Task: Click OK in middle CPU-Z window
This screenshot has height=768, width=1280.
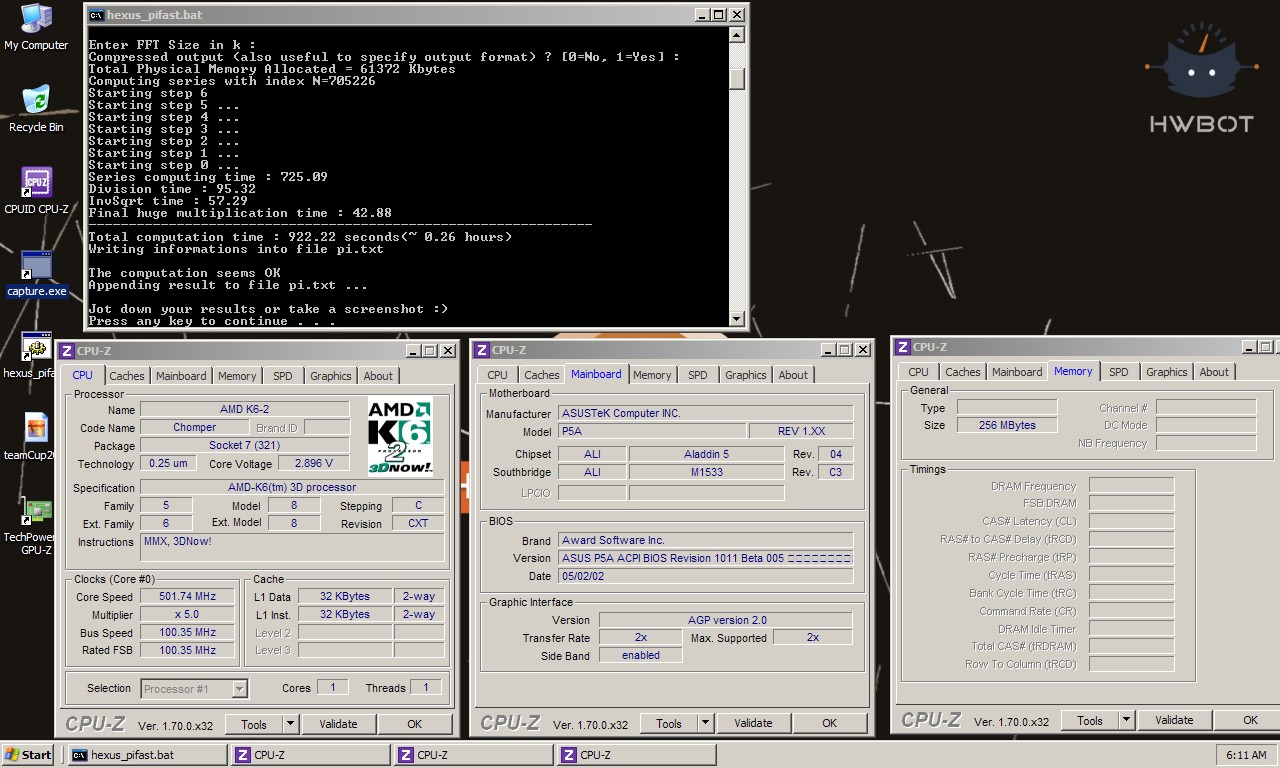Action: (x=829, y=723)
